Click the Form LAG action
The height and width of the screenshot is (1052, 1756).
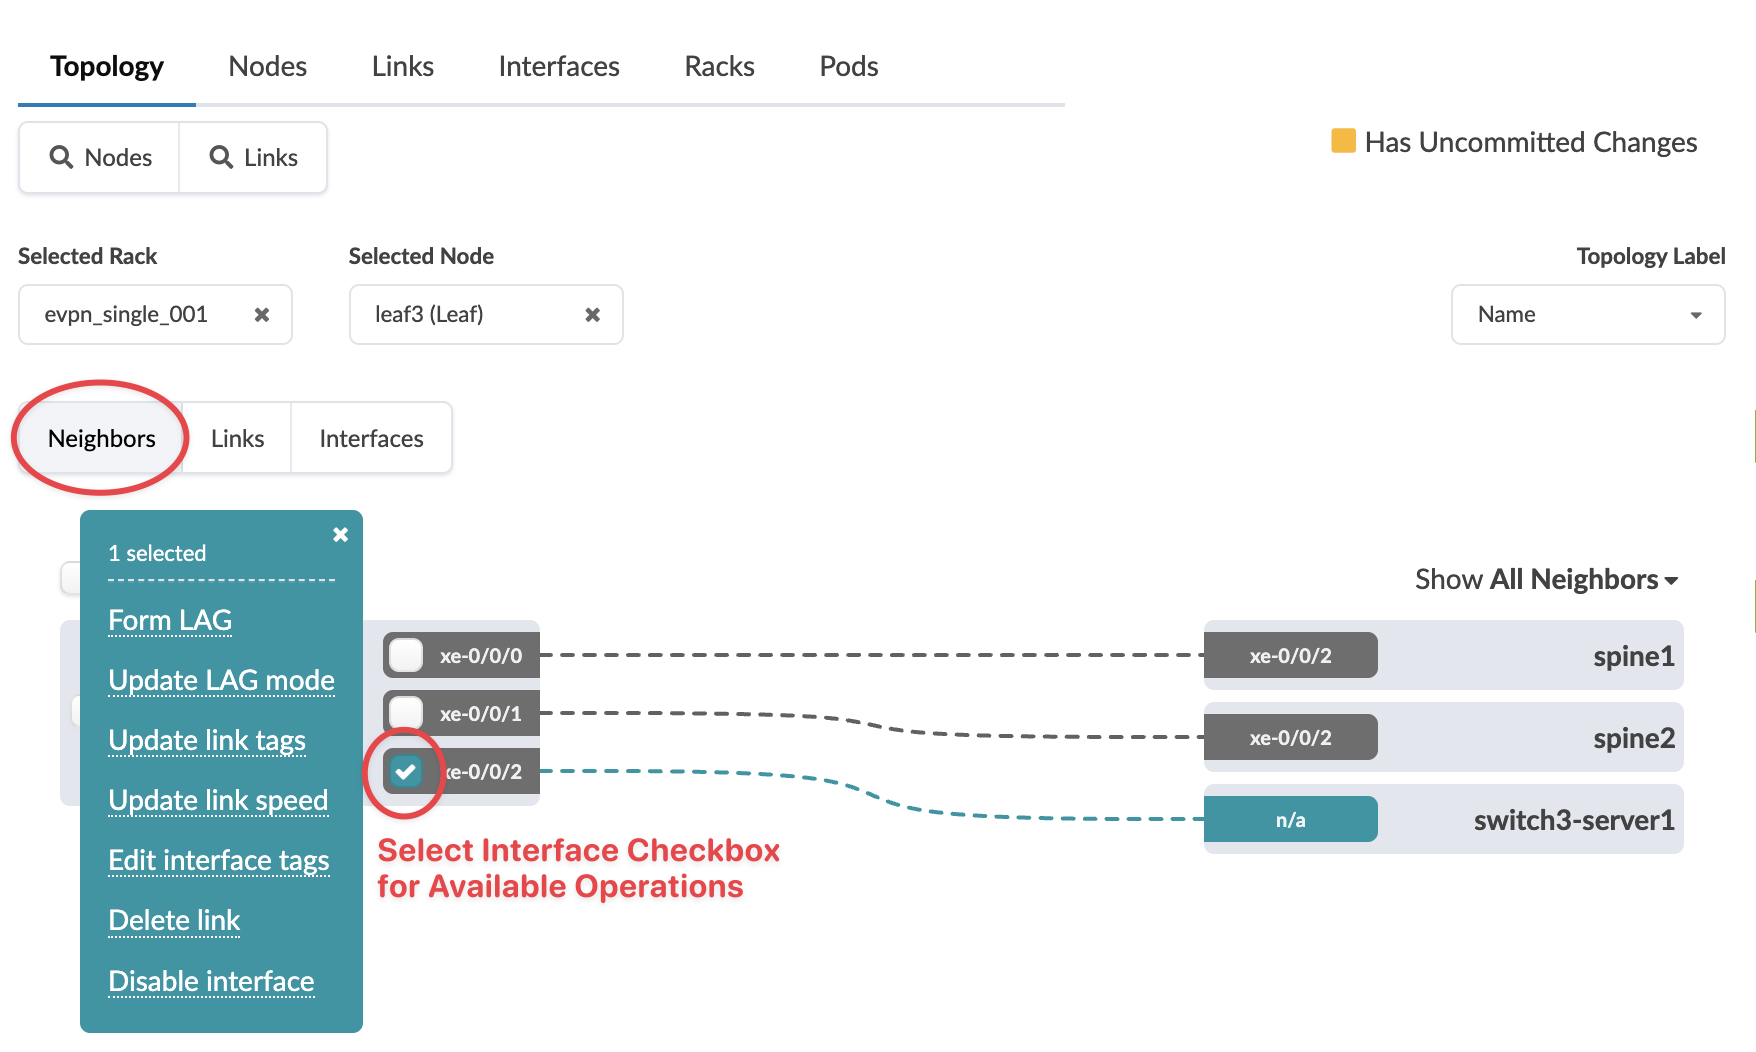[x=169, y=620]
